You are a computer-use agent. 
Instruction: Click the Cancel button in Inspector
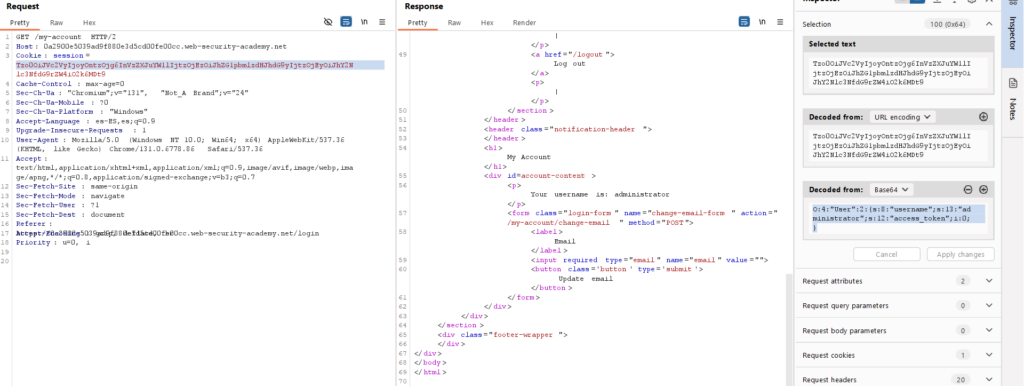[886, 254]
